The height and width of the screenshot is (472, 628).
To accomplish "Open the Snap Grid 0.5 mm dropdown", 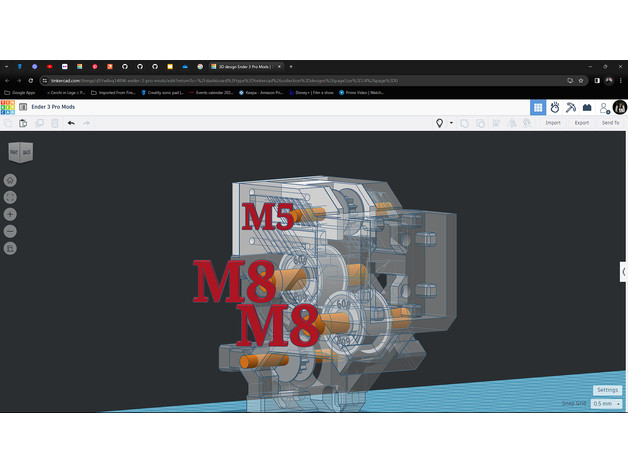I will pyautogui.click(x=606, y=403).
